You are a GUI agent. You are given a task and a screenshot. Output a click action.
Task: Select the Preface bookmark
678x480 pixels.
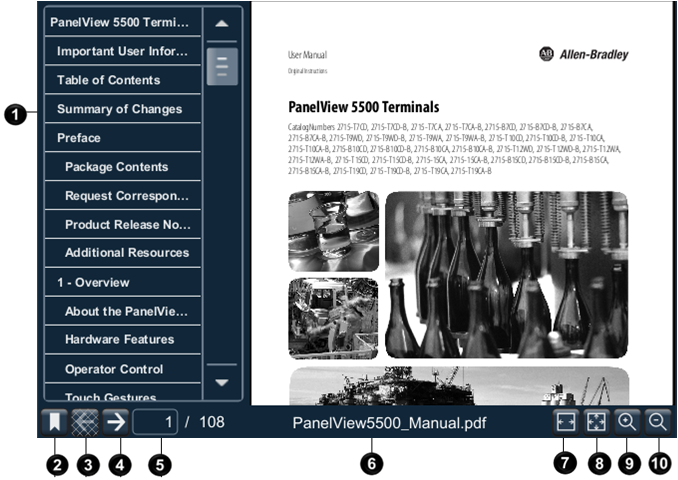click(x=123, y=138)
